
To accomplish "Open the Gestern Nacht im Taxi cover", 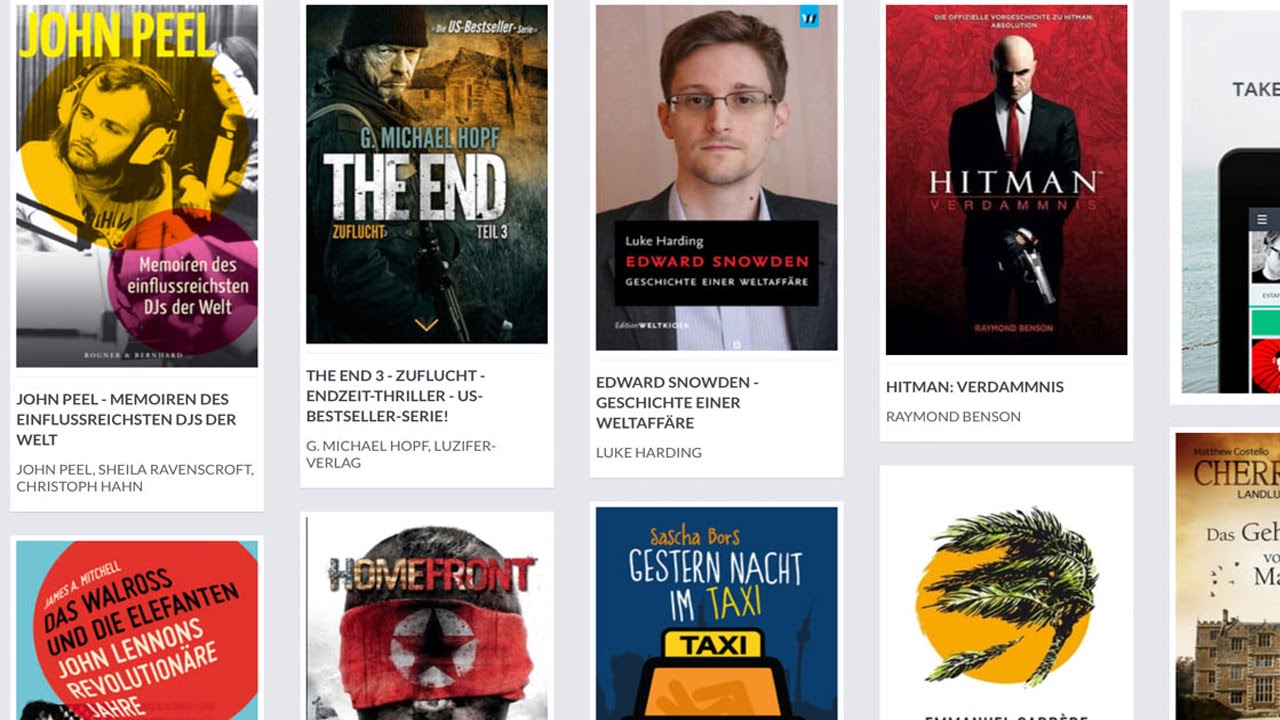I will [x=717, y=613].
